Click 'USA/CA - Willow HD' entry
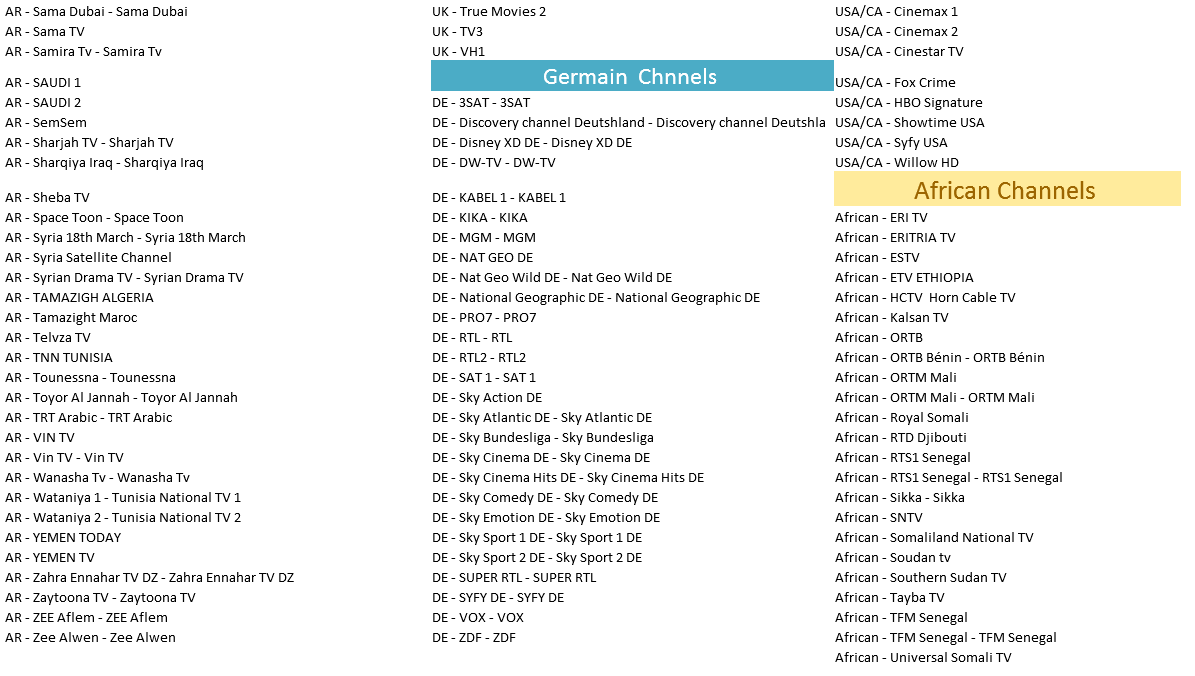Viewport: 1195px width, 676px height. (x=897, y=162)
